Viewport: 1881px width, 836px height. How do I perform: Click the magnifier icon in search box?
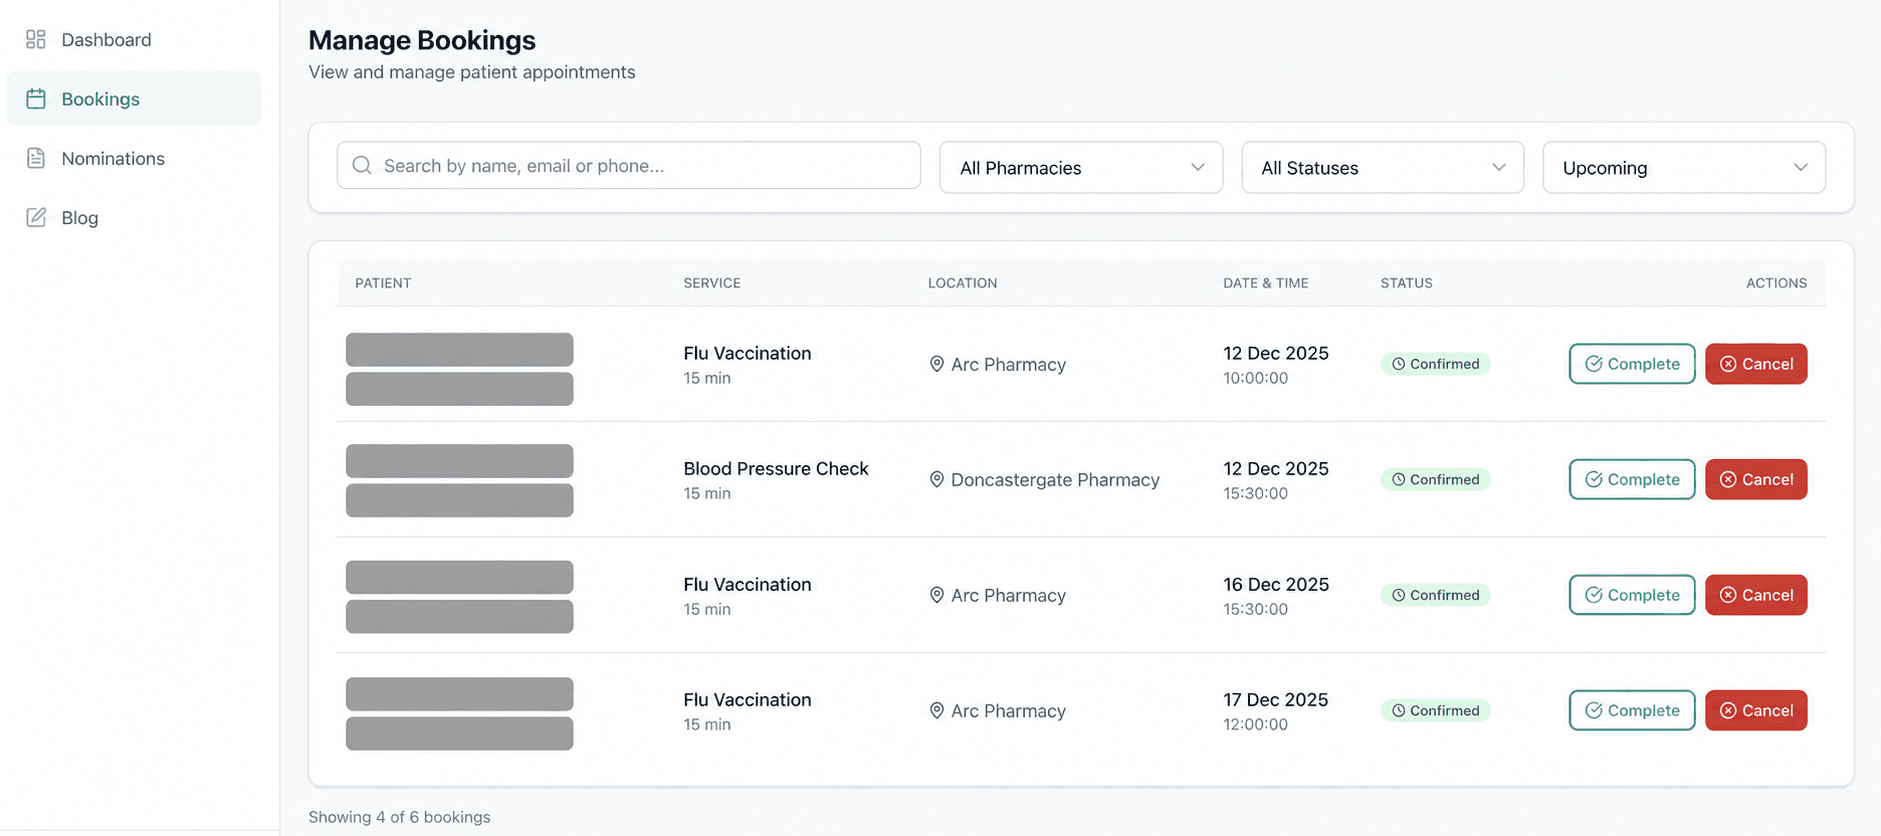click(x=362, y=165)
